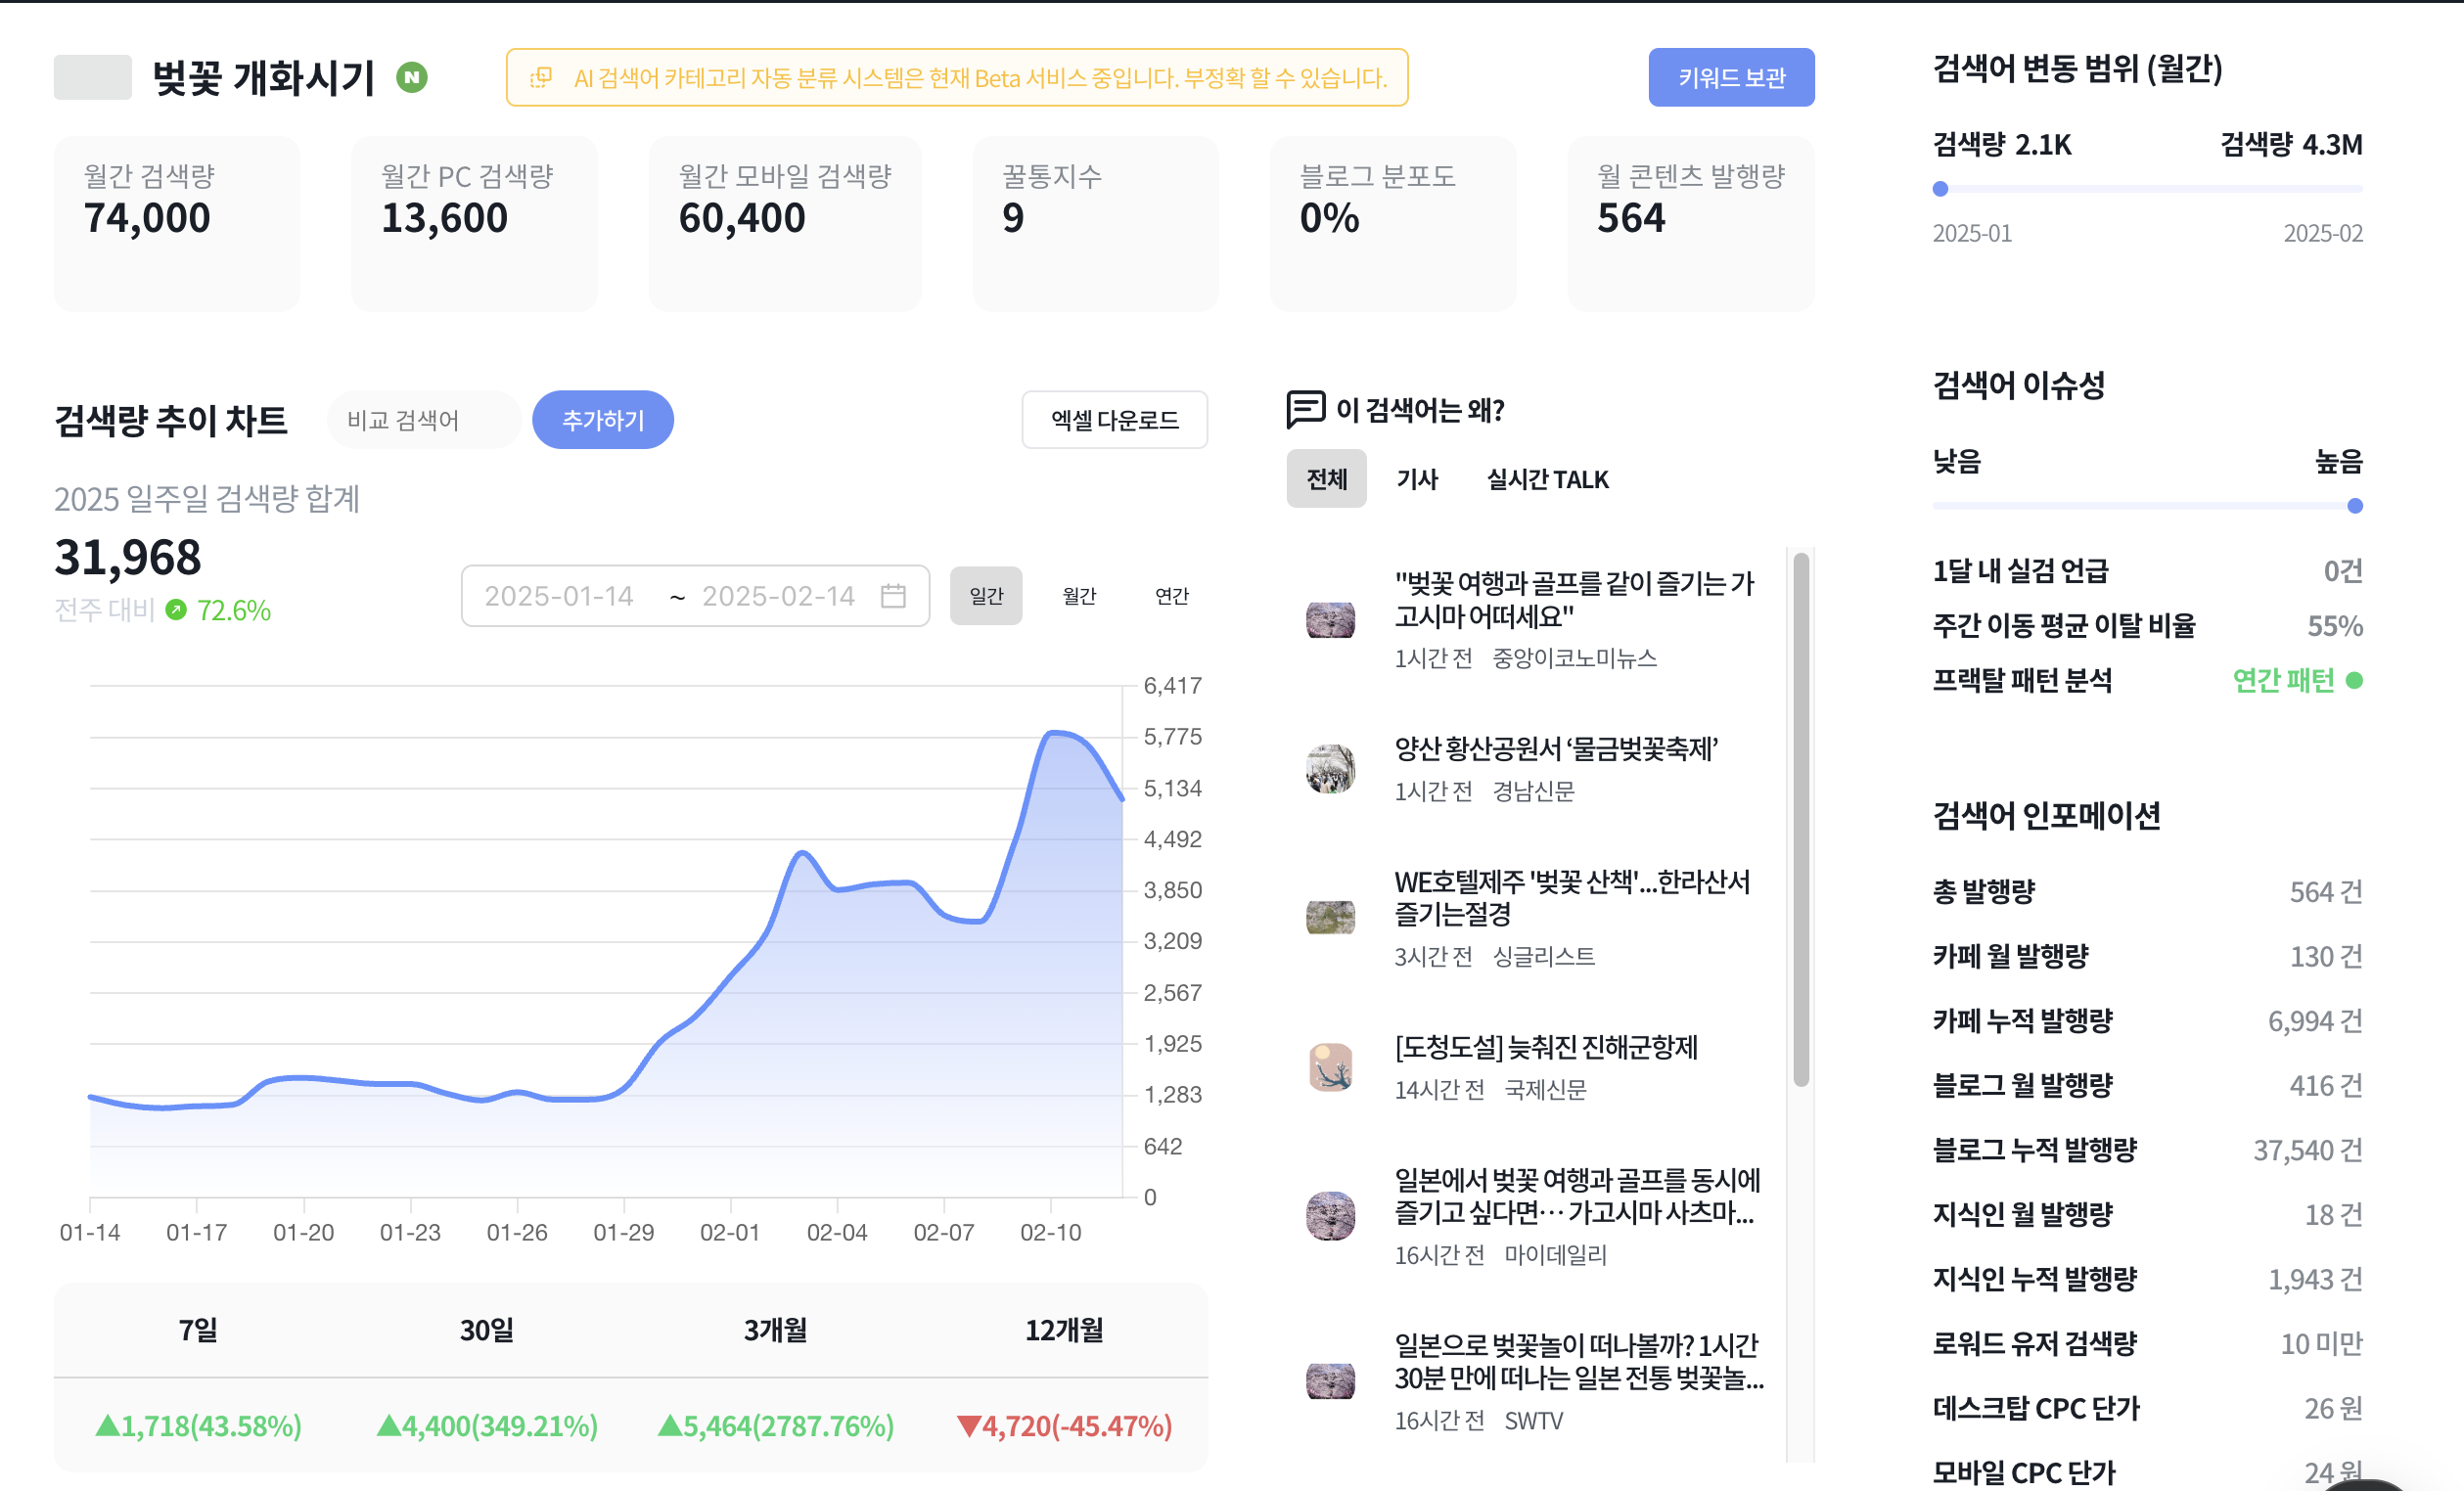This screenshot has height=1491, width=2464.
Task: Switch chart to 연간 period
Action: pyautogui.click(x=1172, y=596)
